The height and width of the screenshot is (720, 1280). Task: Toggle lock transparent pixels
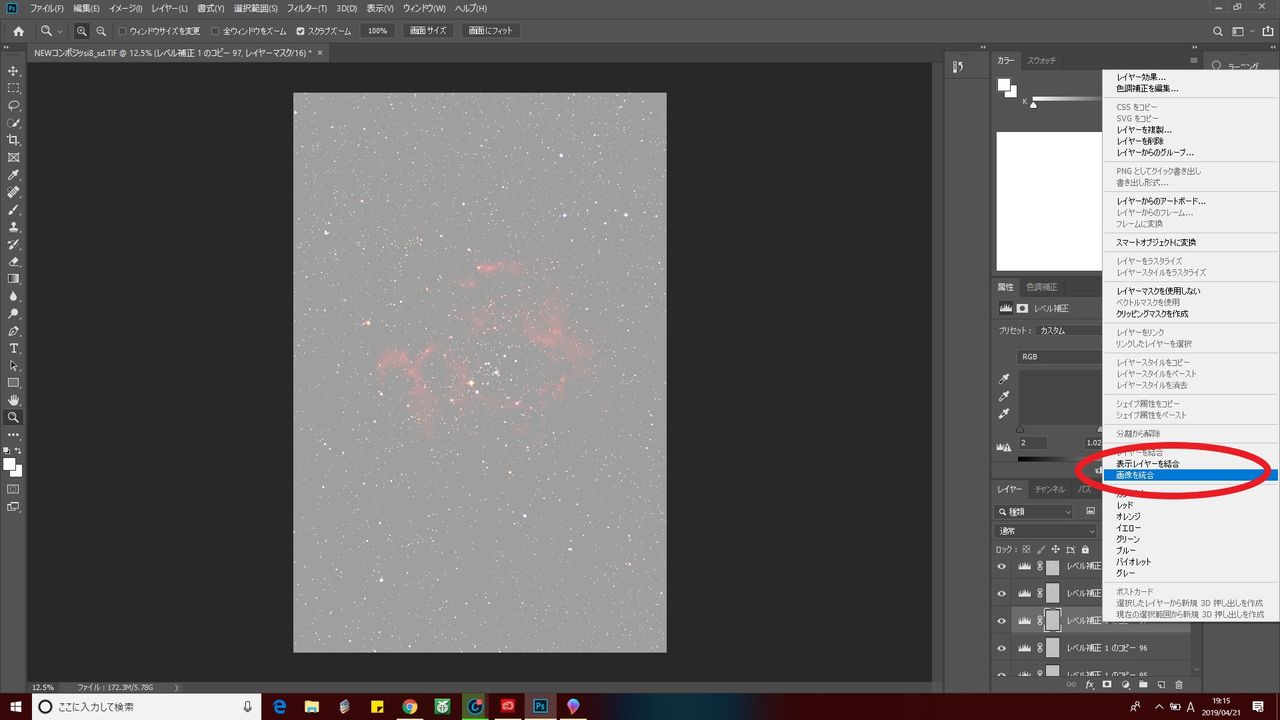point(1025,550)
